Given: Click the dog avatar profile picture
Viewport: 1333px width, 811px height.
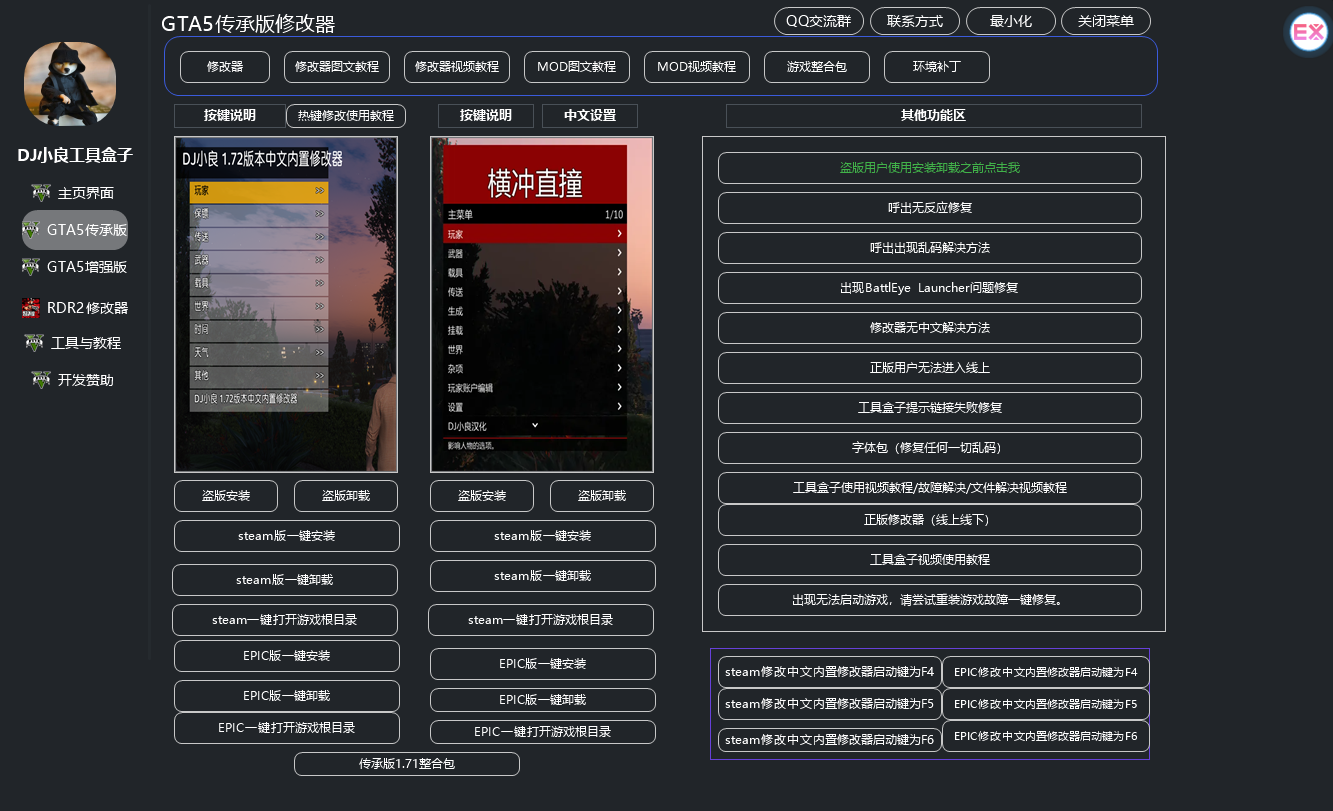Looking at the screenshot, I should coord(70,84).
